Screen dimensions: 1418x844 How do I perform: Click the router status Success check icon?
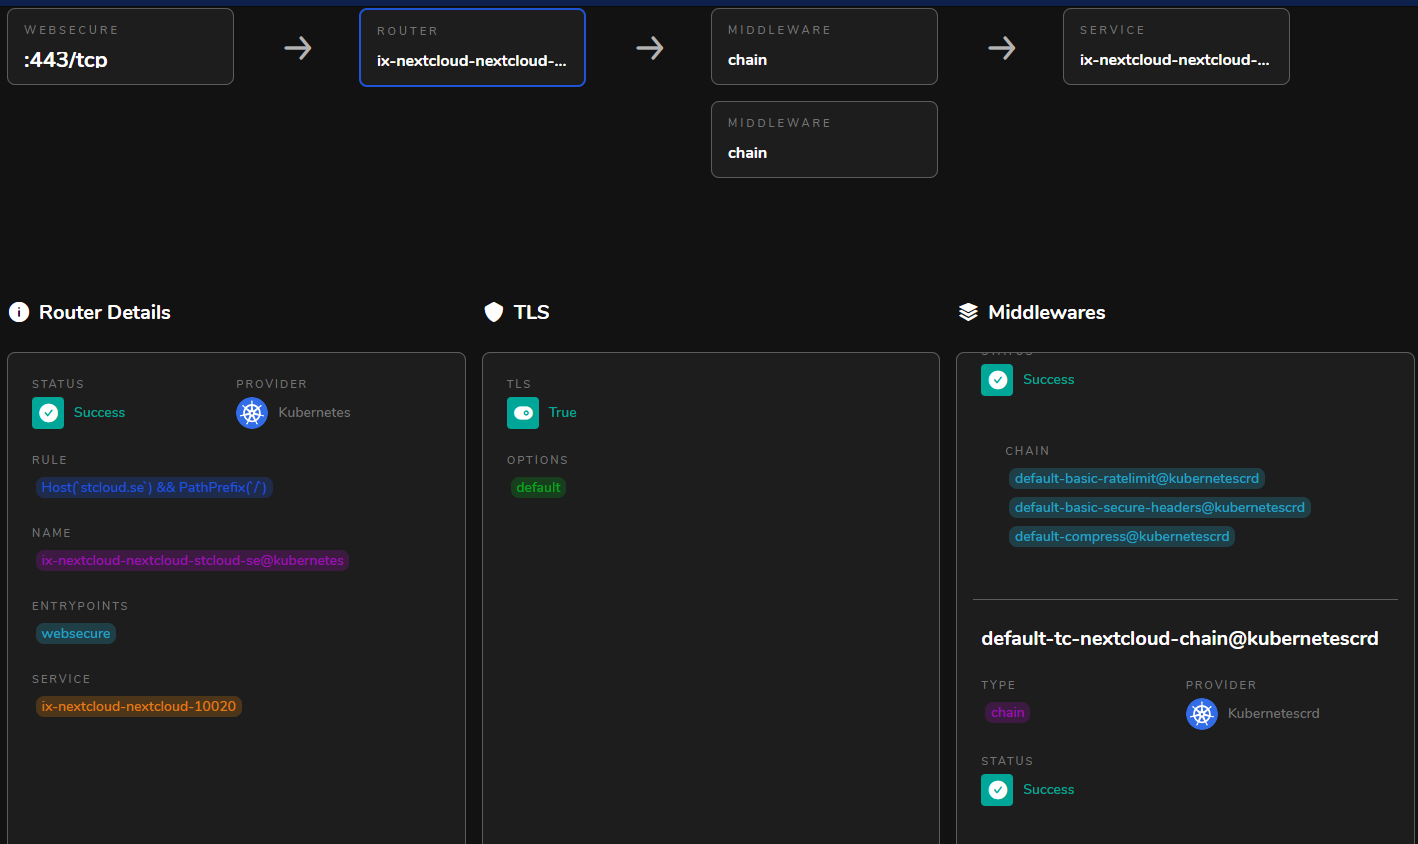click(48, 413)
